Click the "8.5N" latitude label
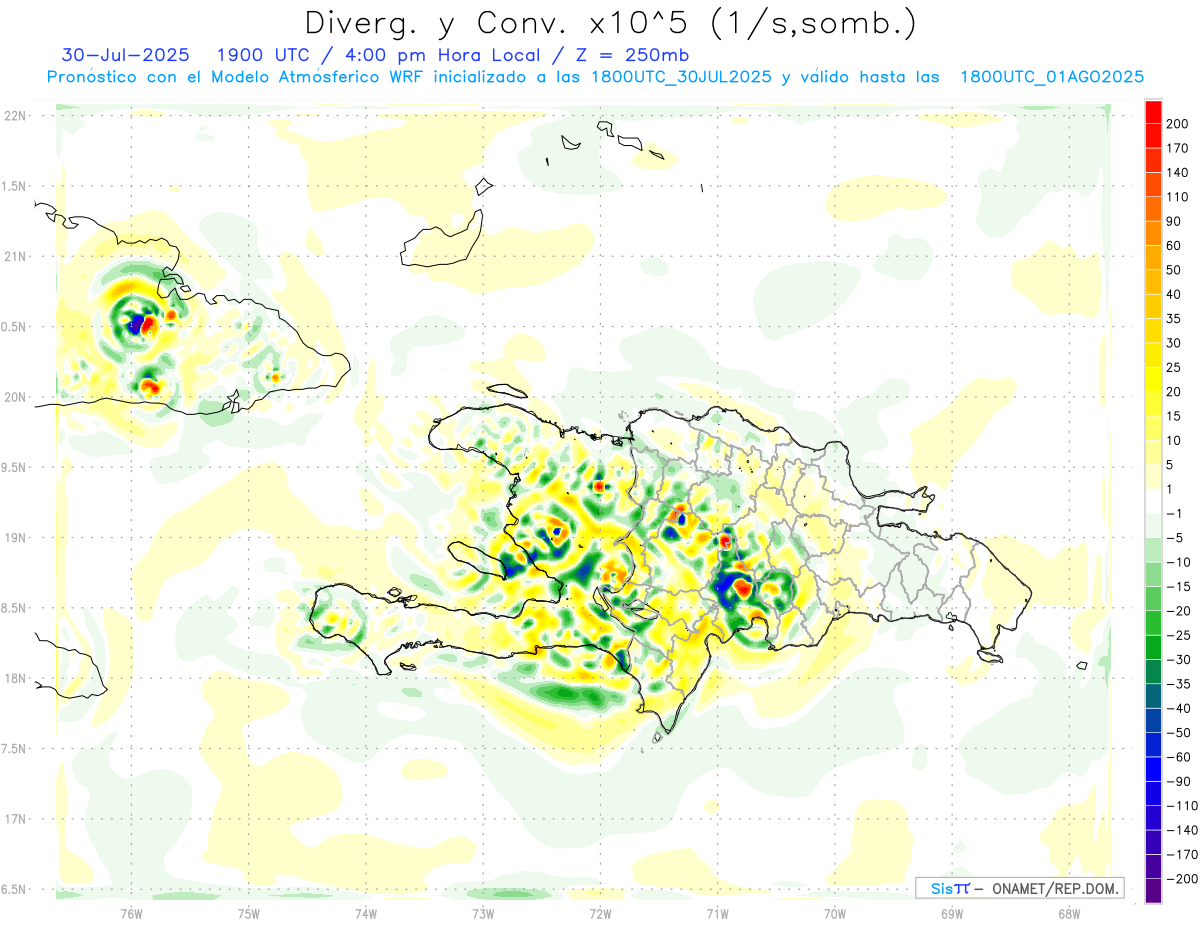This screenshot has height=927, width=1200. [14, 608]
